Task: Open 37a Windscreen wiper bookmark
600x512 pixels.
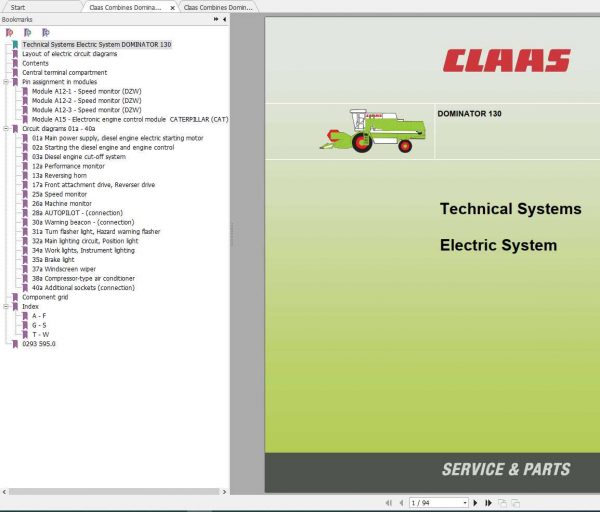Action: [64, 269]
